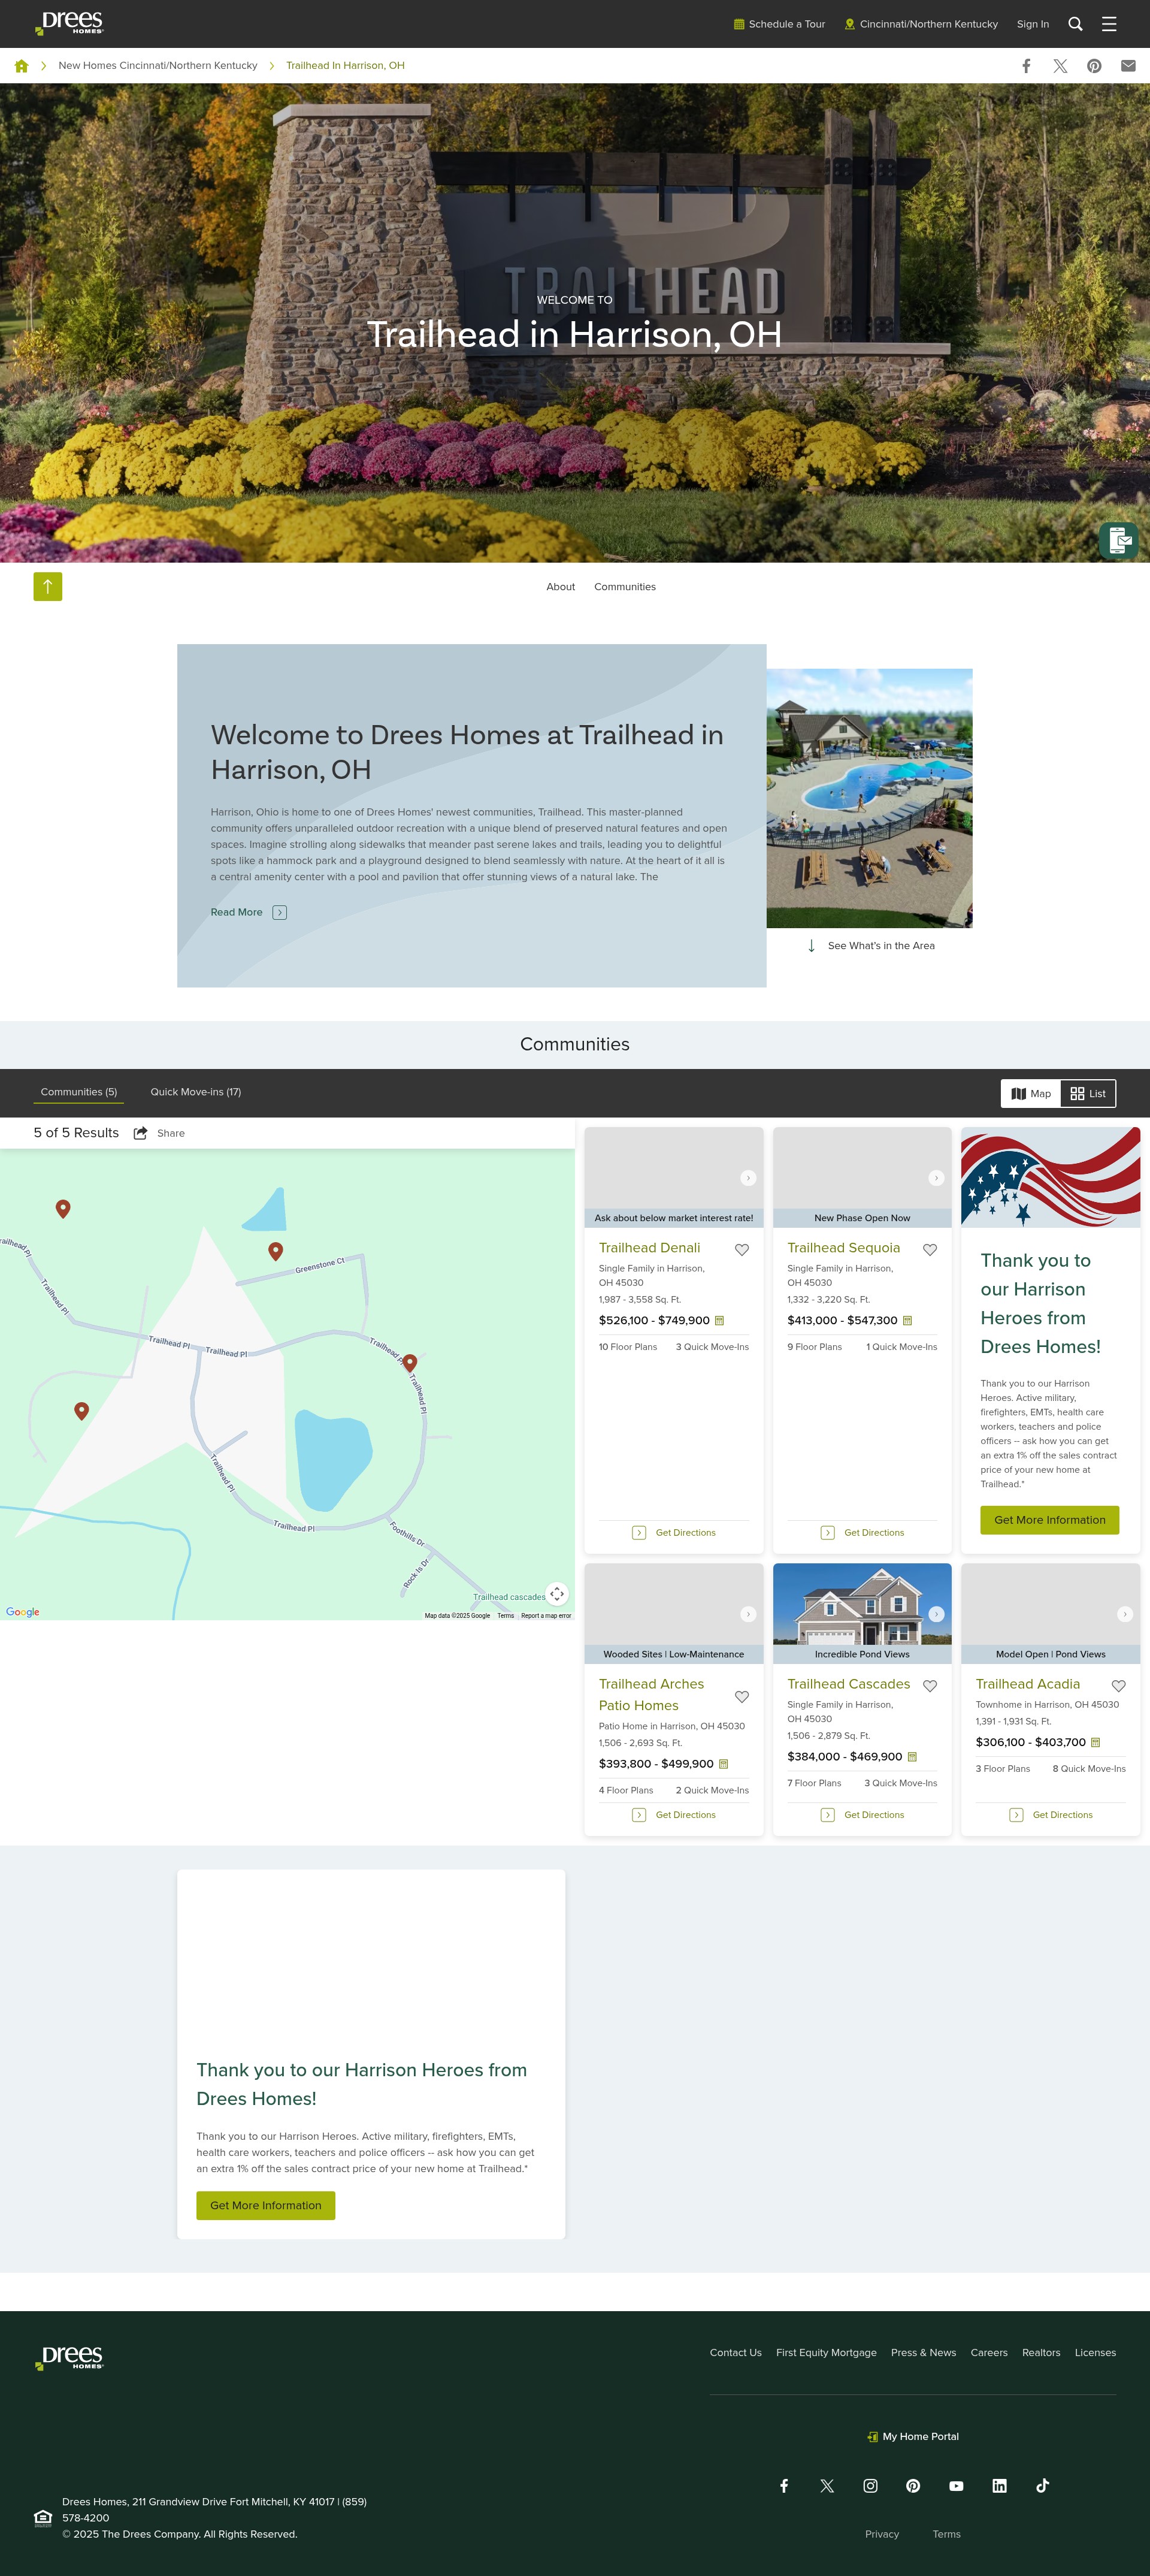1150x2576 pixels.
Task: Open calculator icon next to Trailhead Arches price
Action: (x=724, y=1764)
